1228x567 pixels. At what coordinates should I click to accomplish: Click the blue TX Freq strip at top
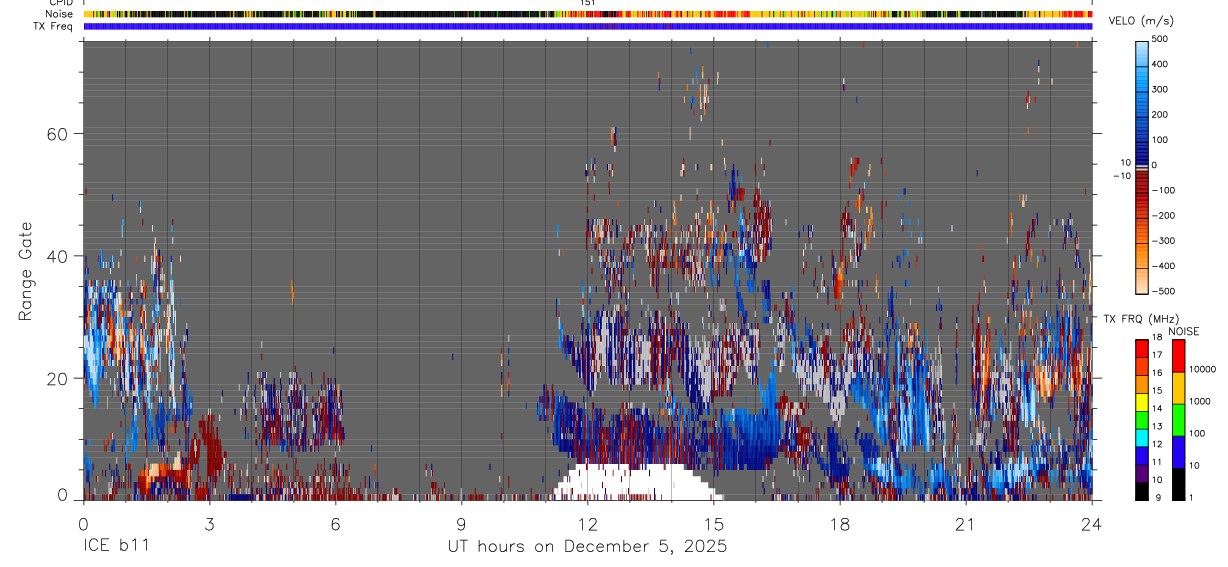coord(587,26)
